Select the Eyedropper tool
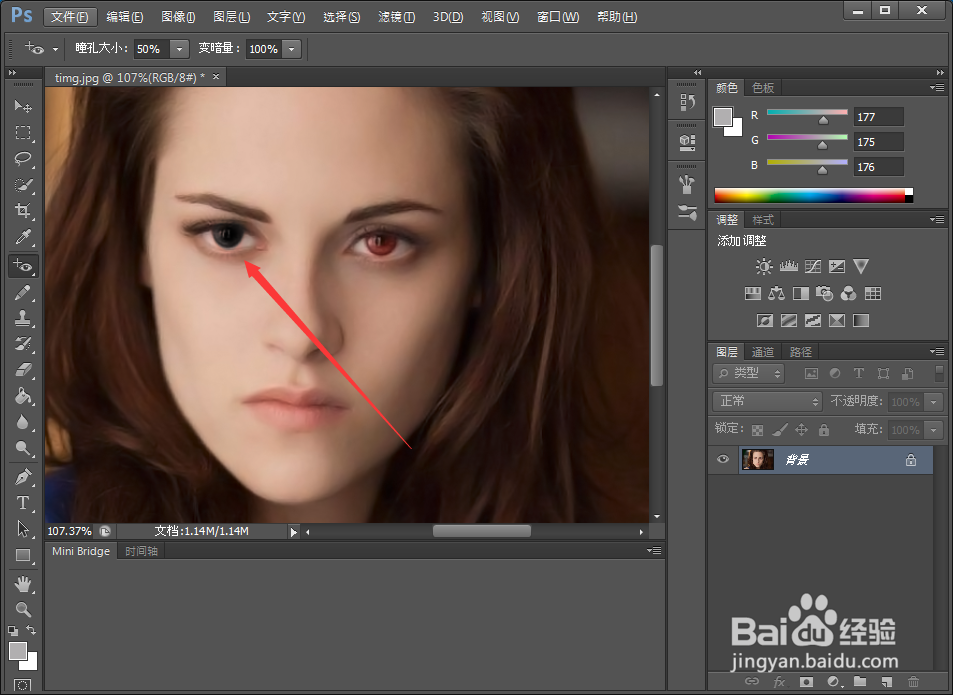 23,237
